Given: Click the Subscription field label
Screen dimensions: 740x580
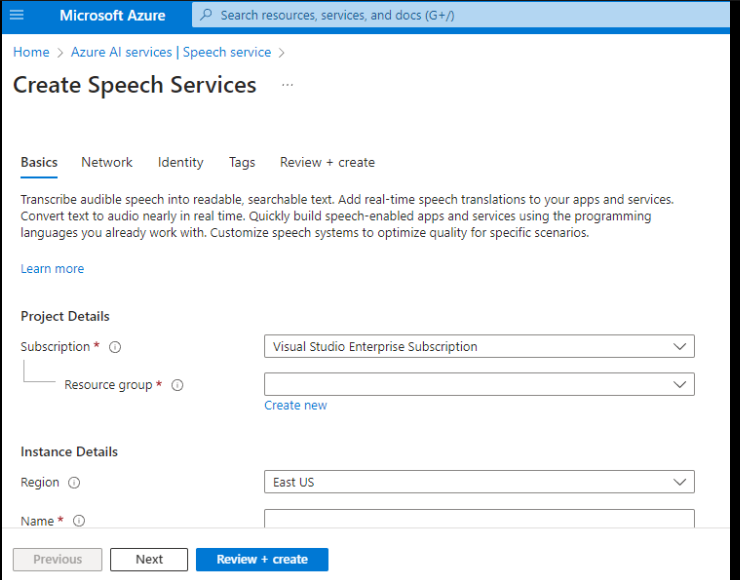Looking at the screenshot, I should [55, 346].
